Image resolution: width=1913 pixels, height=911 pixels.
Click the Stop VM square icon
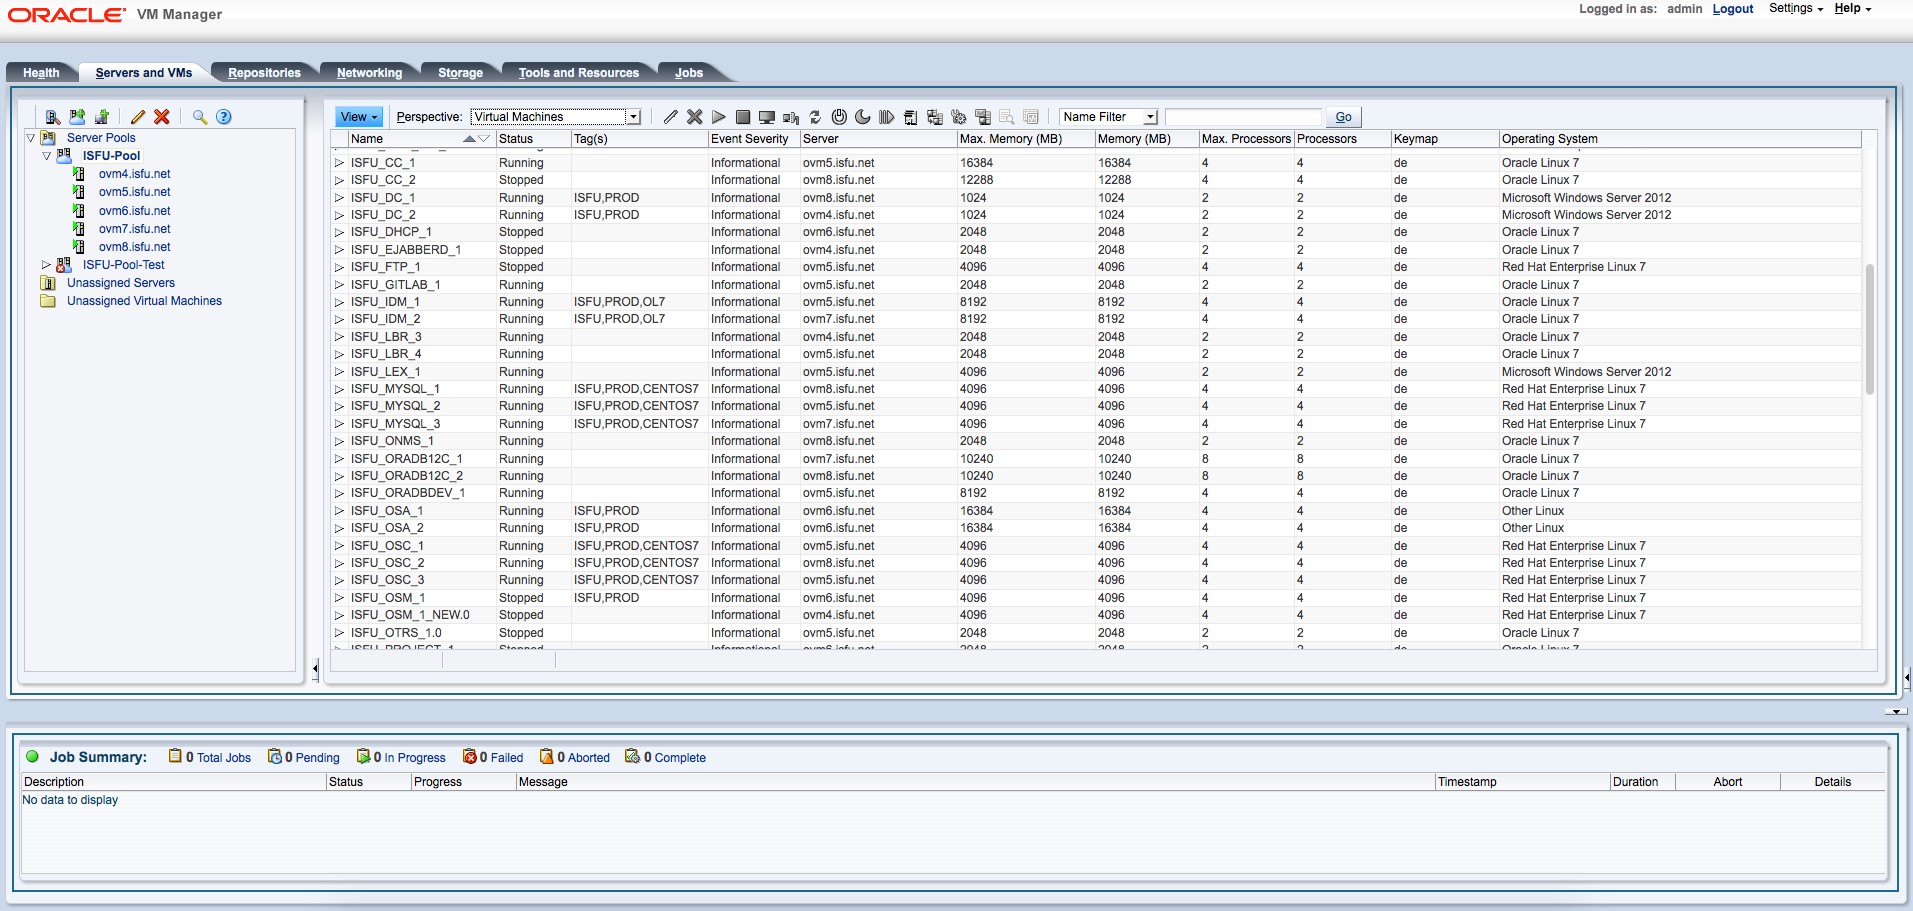pyautogui.click(x=743, y=117)
